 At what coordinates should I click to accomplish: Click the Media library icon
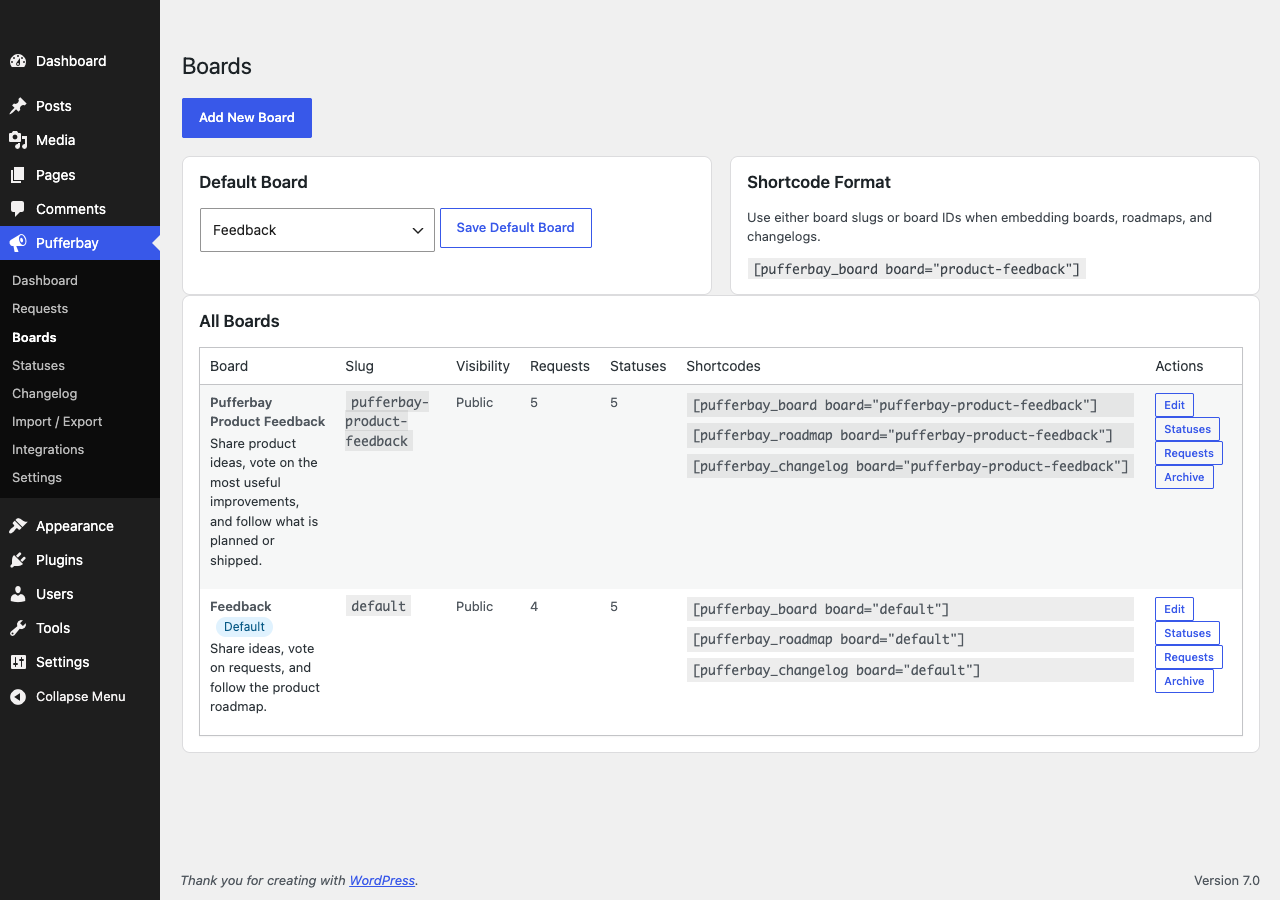tap(18, 140)
